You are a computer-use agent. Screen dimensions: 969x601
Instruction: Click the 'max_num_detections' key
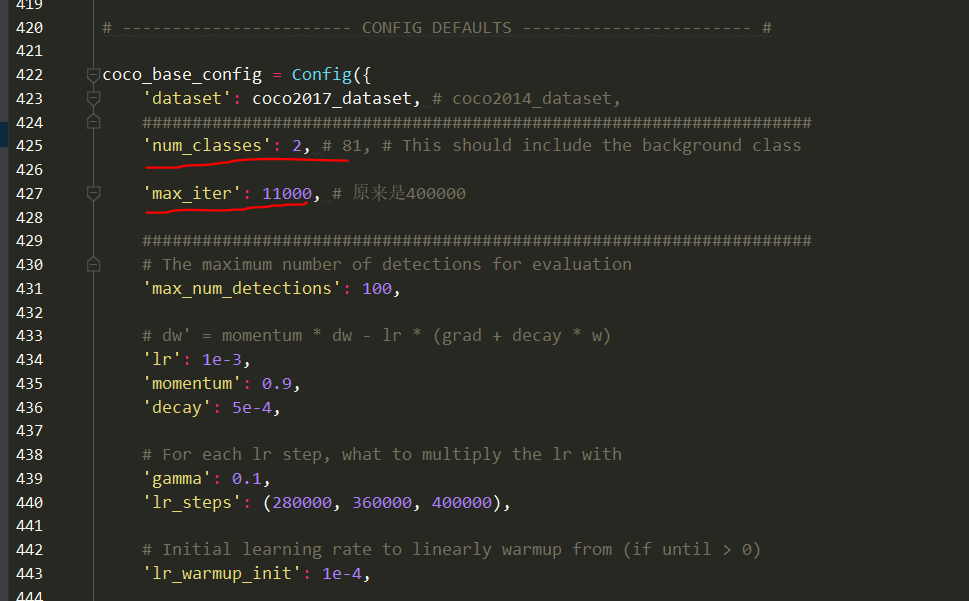click(x=242, y=288)
